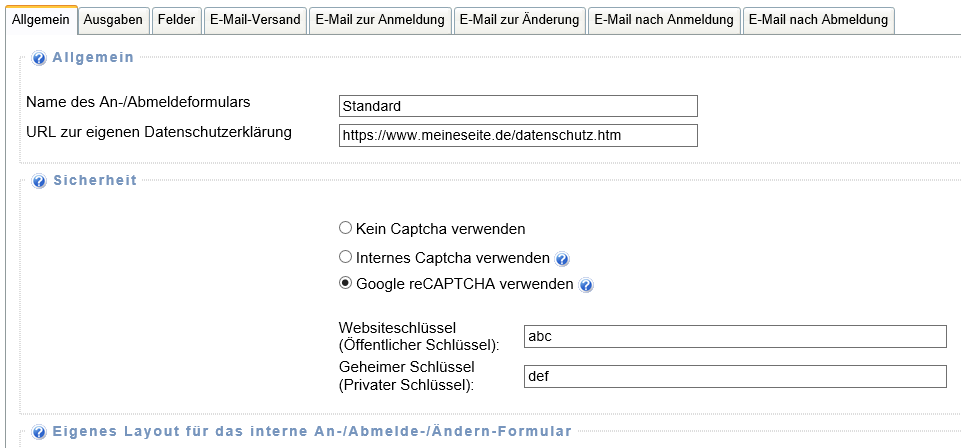Open the E-Mail nach Anmeldung tab
The image size is (961, 448).
click(x=663, y=20)
